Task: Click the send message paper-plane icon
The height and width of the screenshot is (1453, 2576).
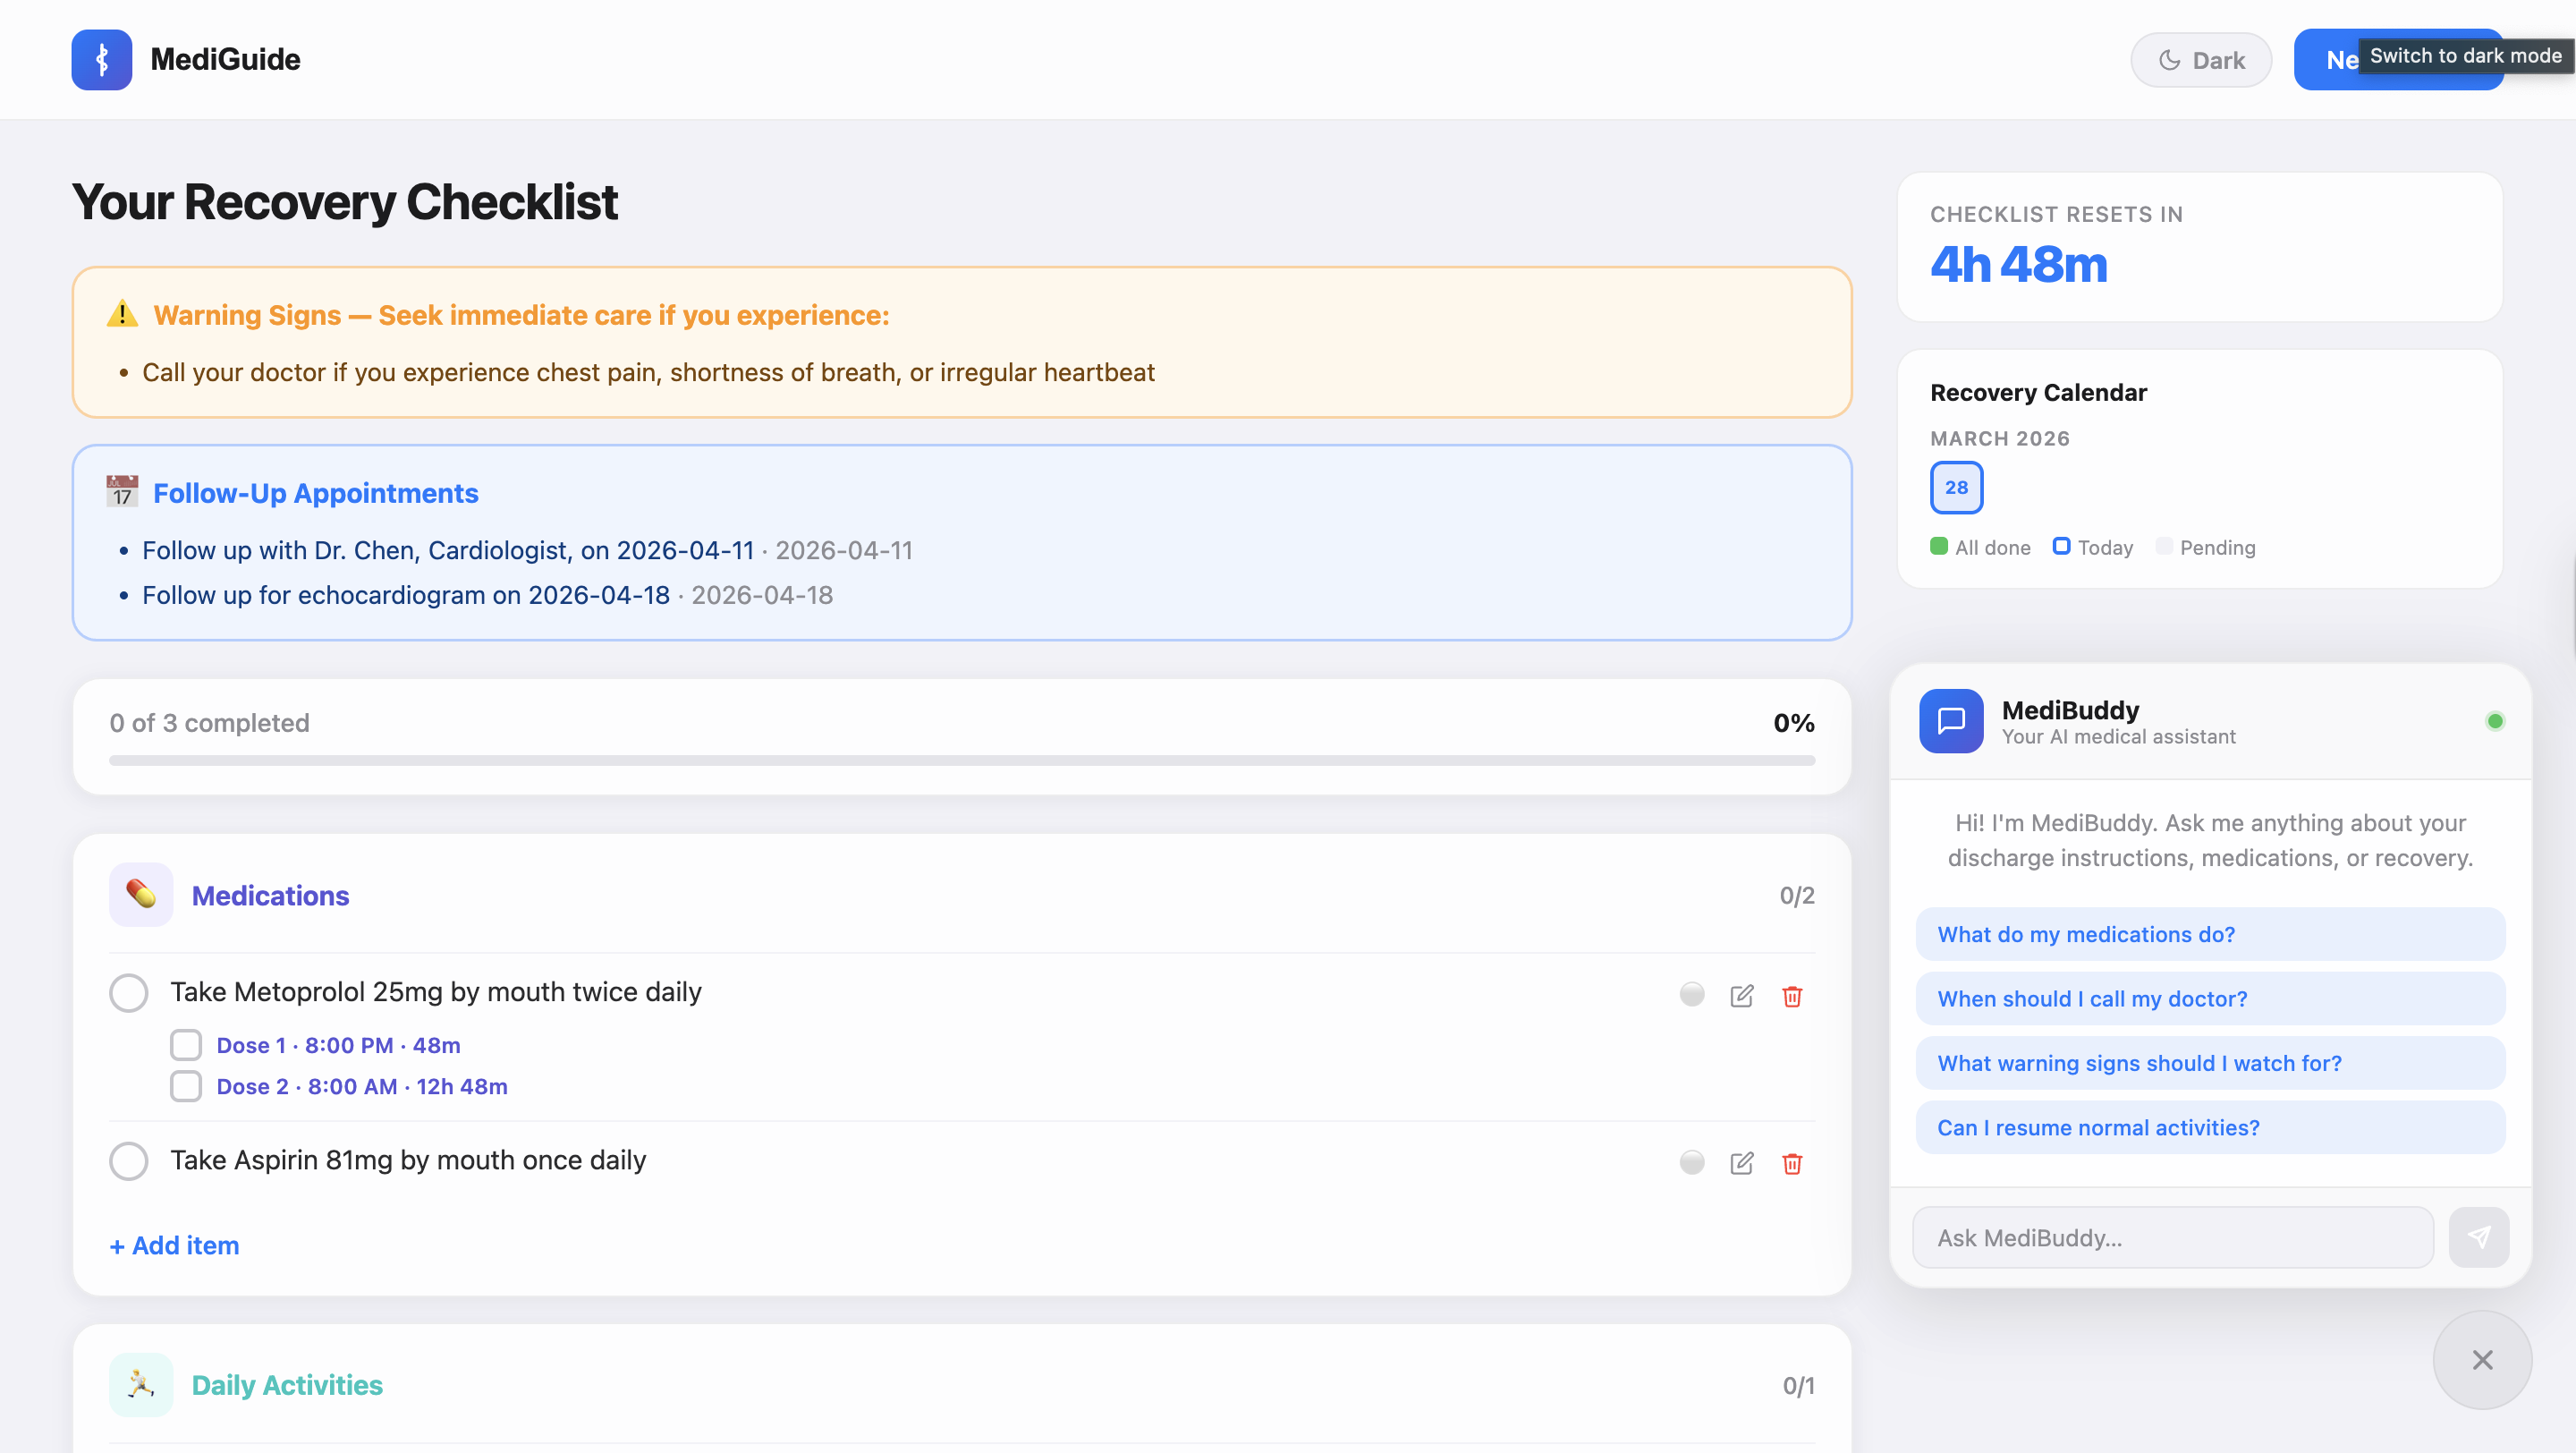Action: [x=2478, y=1237]
